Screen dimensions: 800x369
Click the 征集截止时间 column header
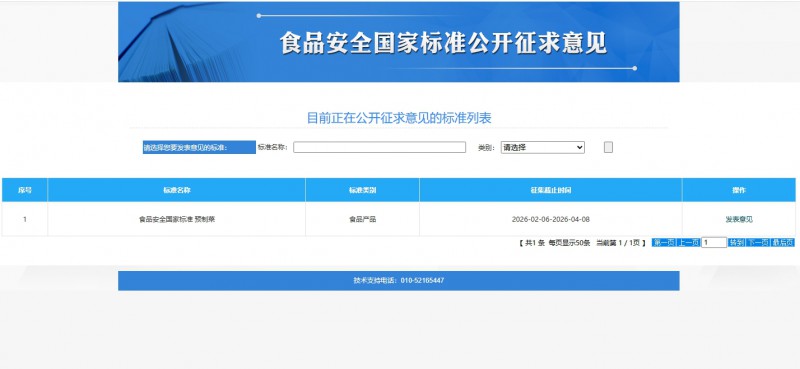tap(551, 190)
